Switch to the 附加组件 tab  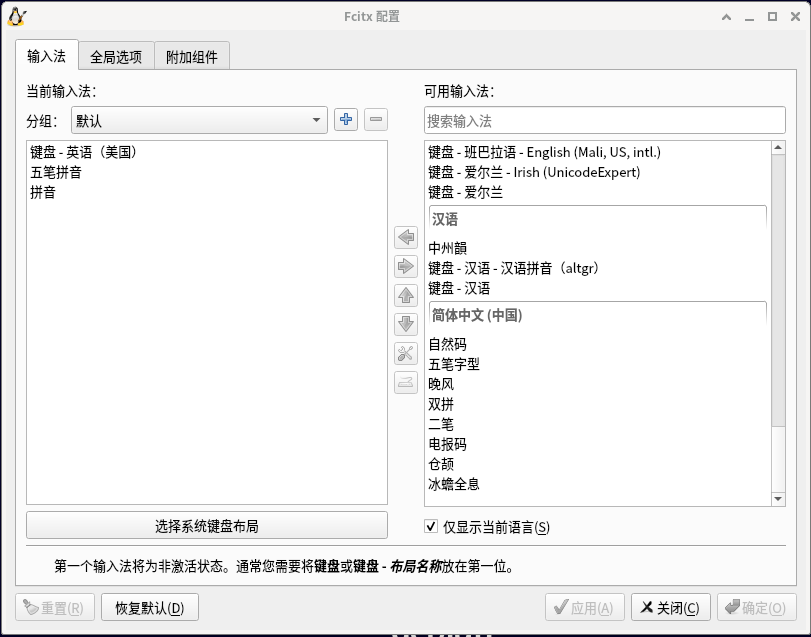pos(192,57)
